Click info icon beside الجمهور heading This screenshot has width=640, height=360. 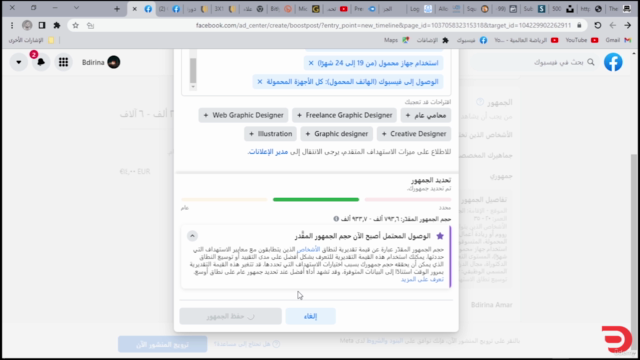pyautogui.click(x=480, y=102)
